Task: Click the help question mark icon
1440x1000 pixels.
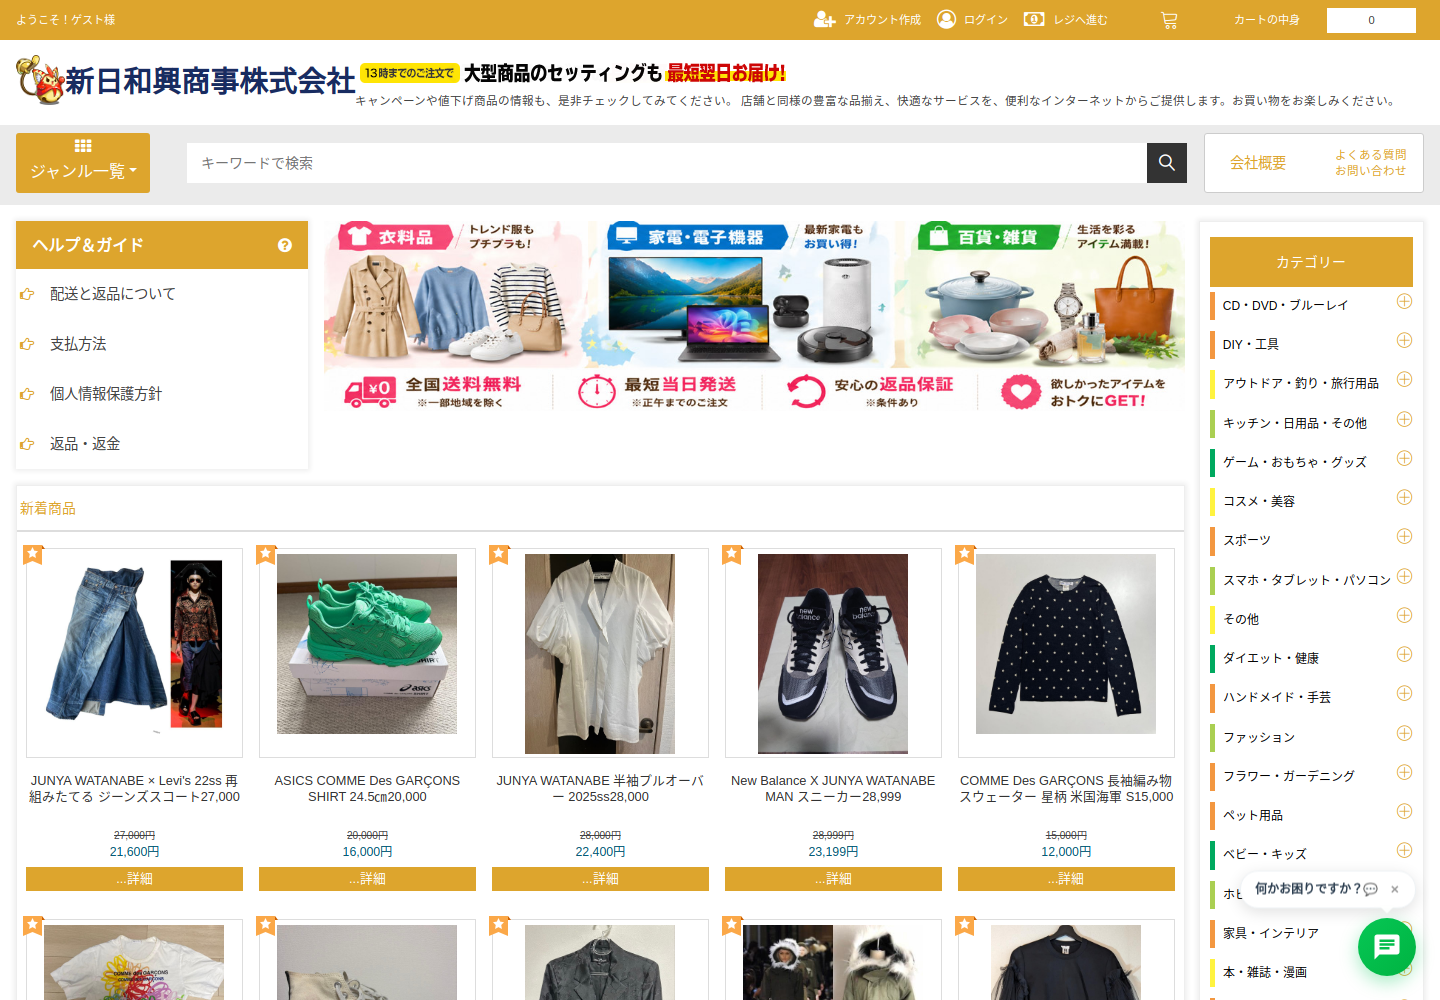Action: 285,245
